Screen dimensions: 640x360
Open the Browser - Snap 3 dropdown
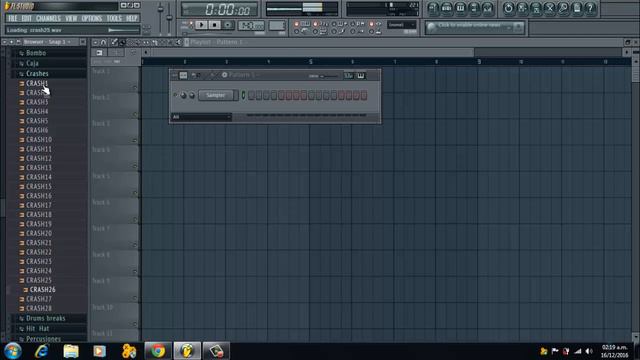[48, 42]
